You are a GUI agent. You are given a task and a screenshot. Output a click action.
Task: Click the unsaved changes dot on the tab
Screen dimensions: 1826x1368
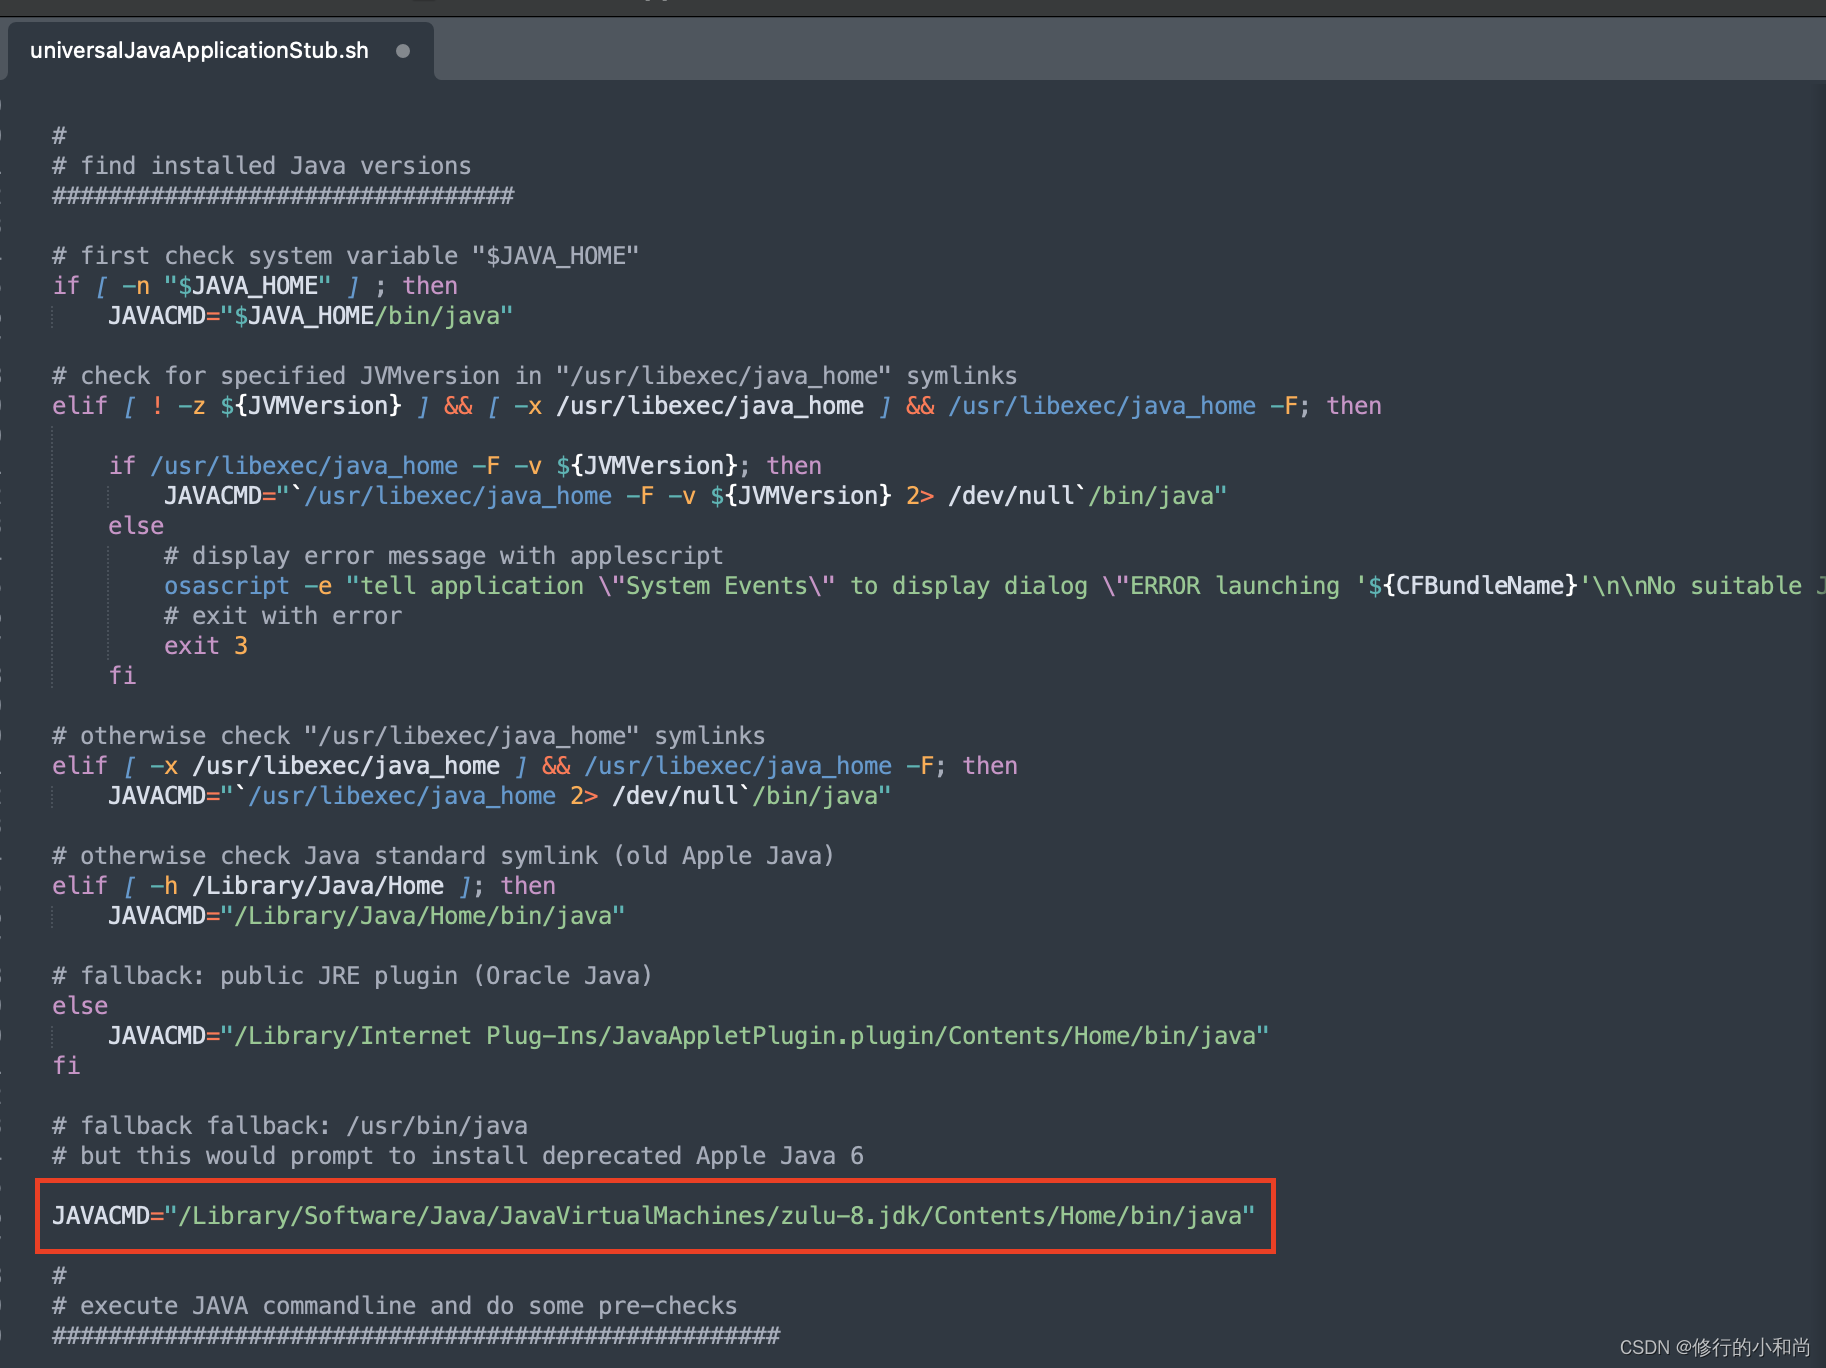(403, 50)
